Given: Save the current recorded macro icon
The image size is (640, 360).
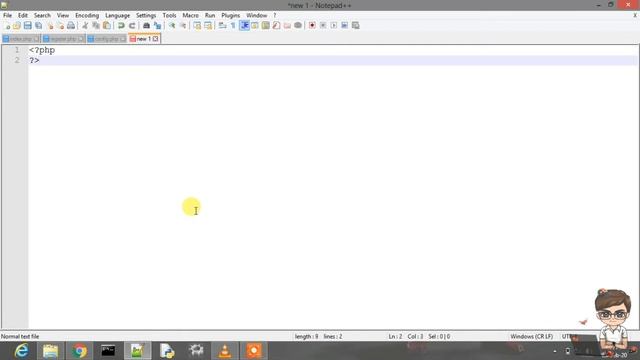Looking at the screenshot, I should (x=356, y=25).
